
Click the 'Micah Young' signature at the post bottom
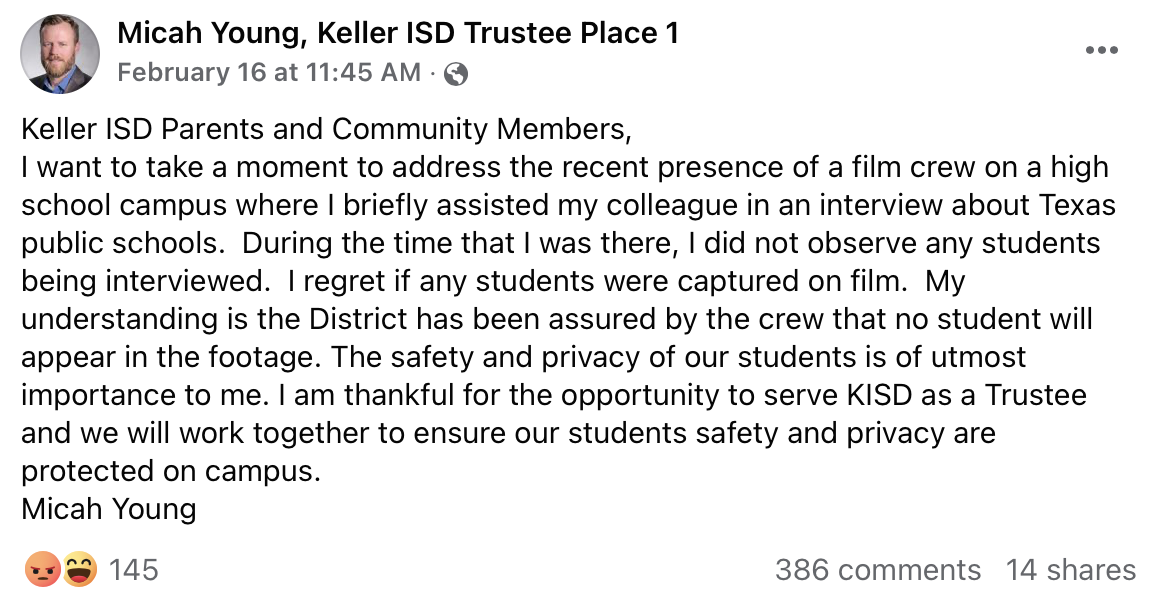(109, 509)
